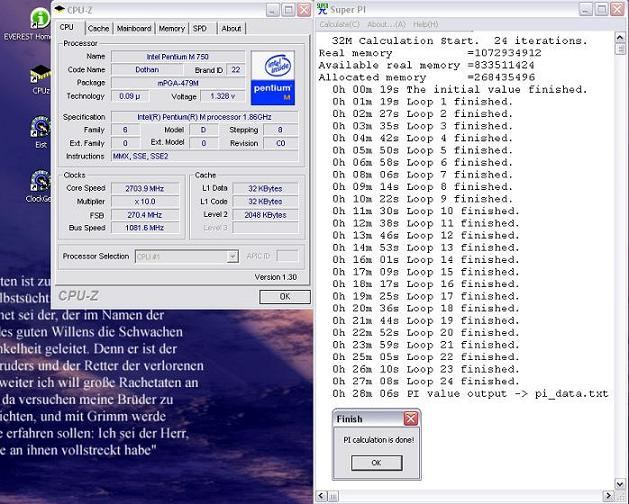Open the Mainboard tab
The width and height of the screenshot is (629, 504).
(134, 28)
